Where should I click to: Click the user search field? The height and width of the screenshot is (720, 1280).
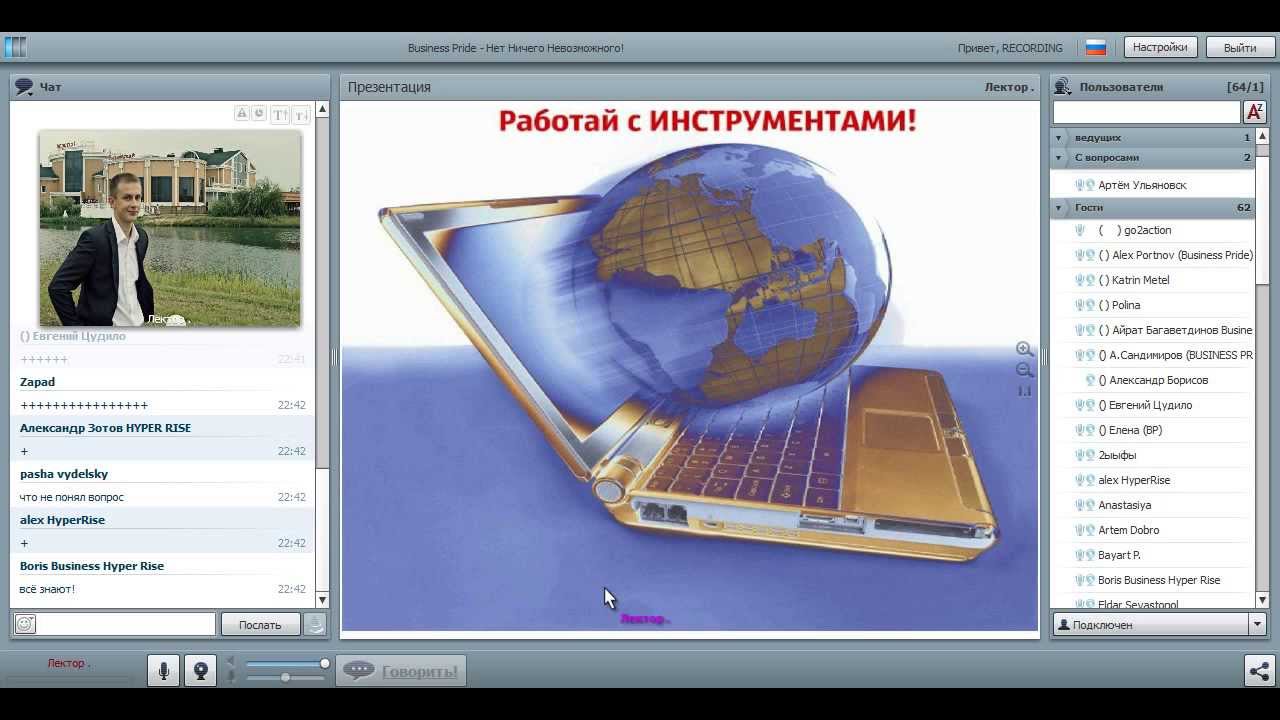[x=1147, y=112]
